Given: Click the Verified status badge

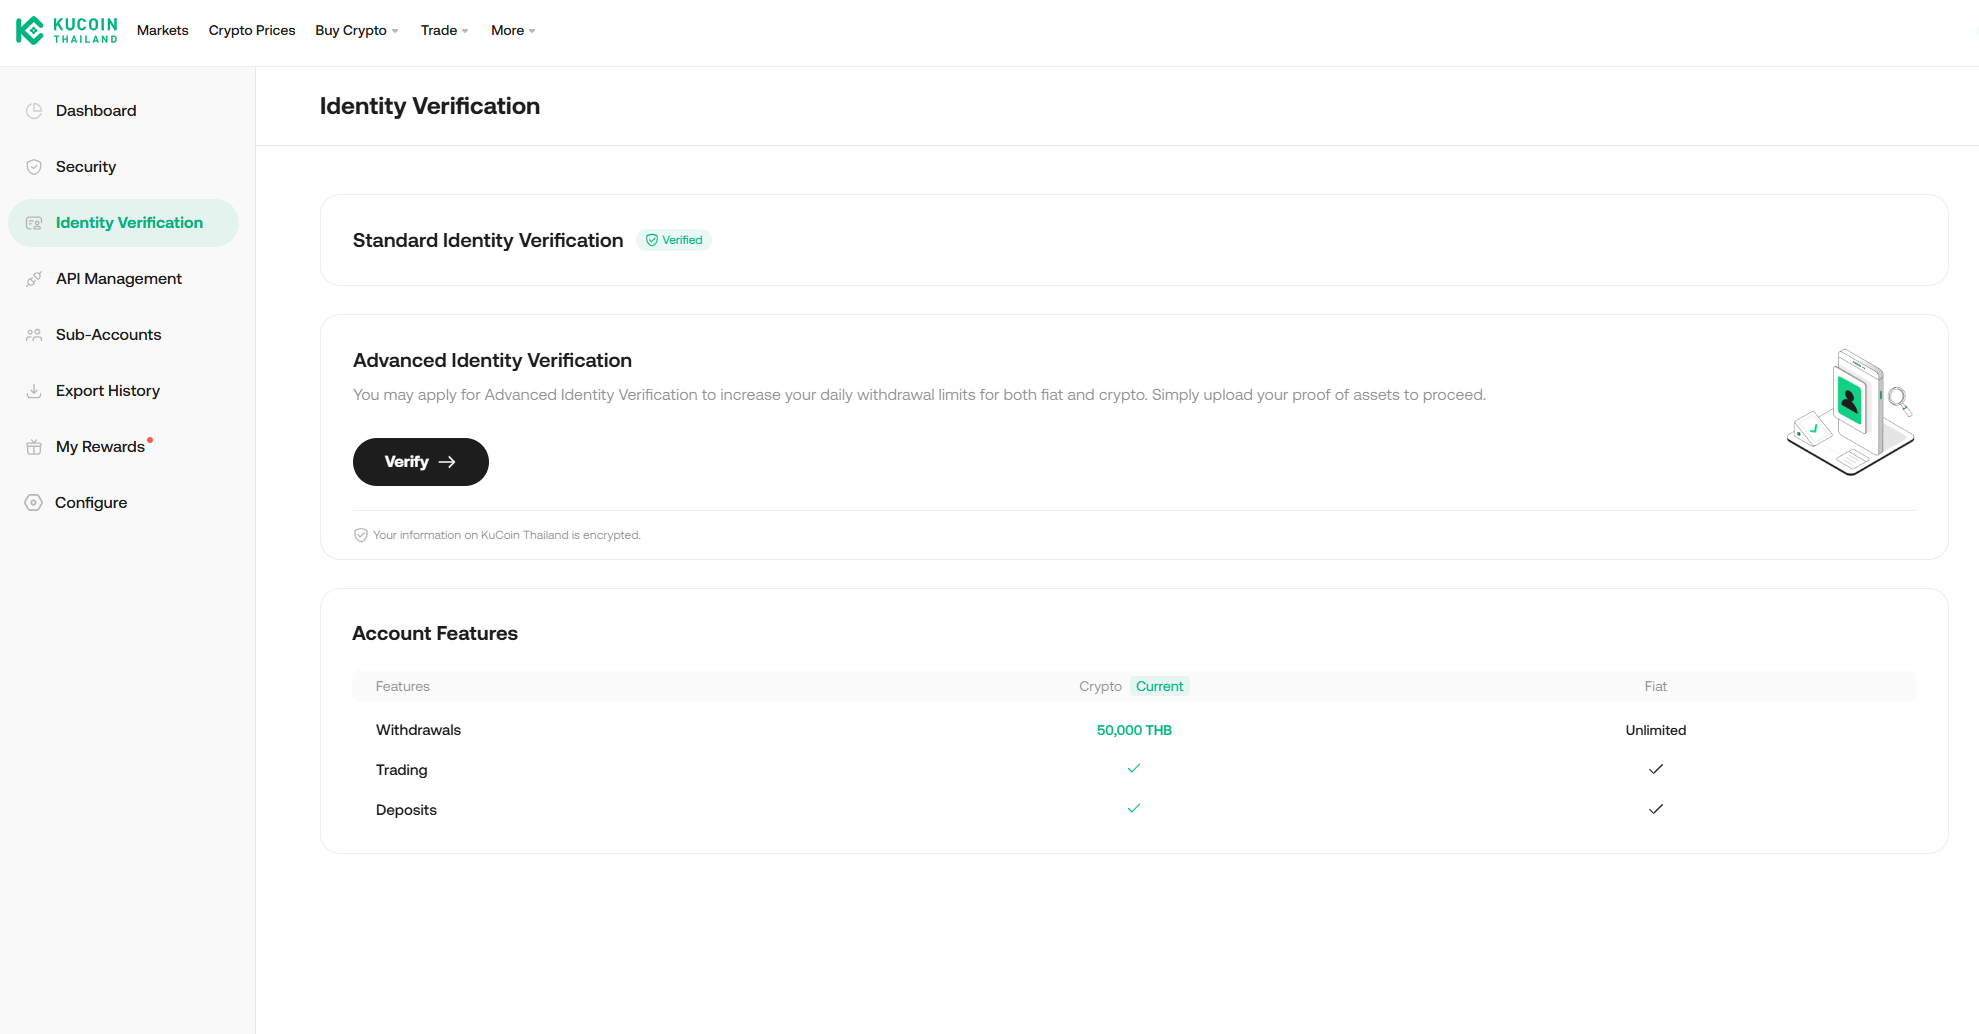Looking at the screenshot, I should click(x=674, y=240).
